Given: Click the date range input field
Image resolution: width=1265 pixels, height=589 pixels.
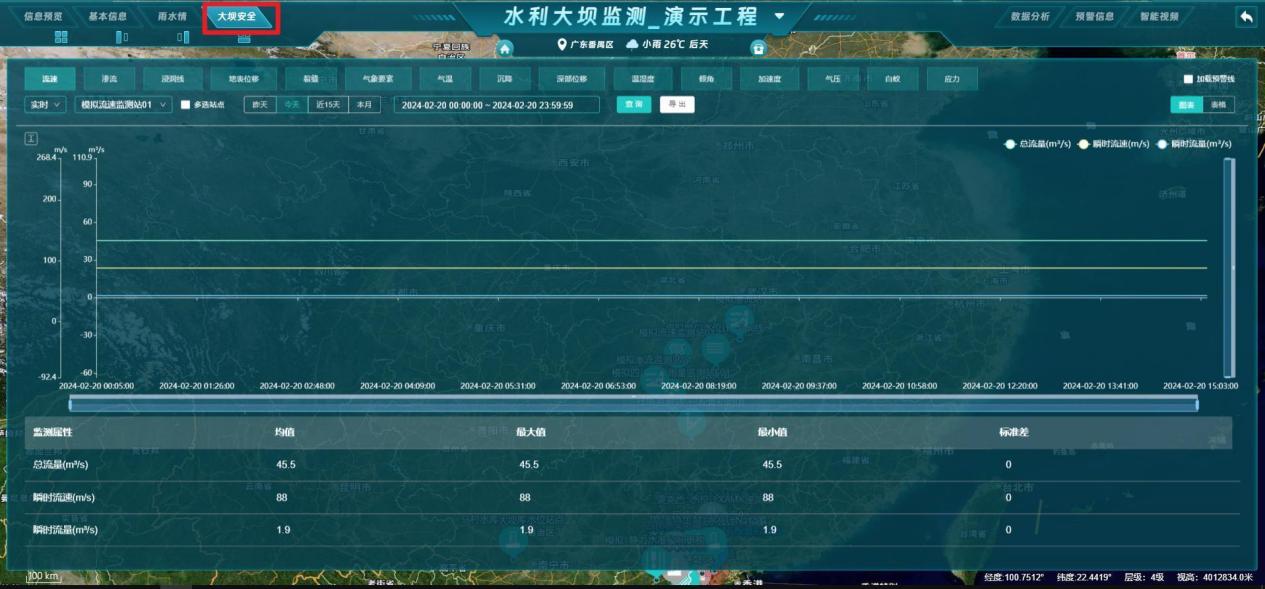Looking at the screenshot, I should (496, 105).
